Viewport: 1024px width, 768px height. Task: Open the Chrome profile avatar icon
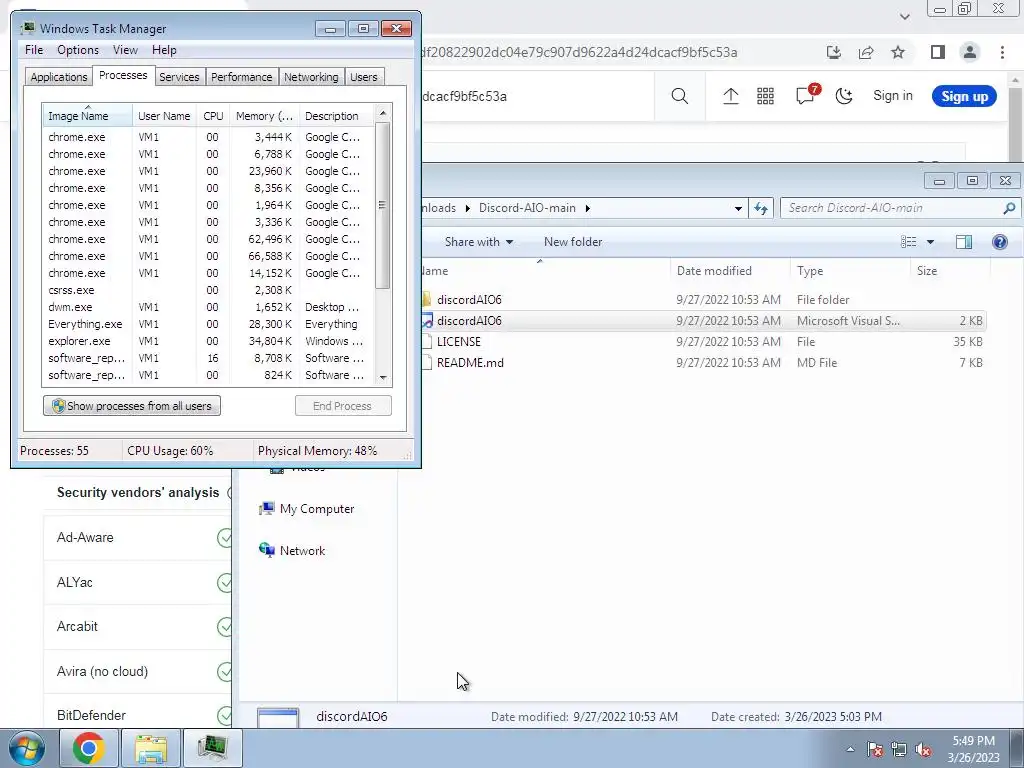[970, 52]
